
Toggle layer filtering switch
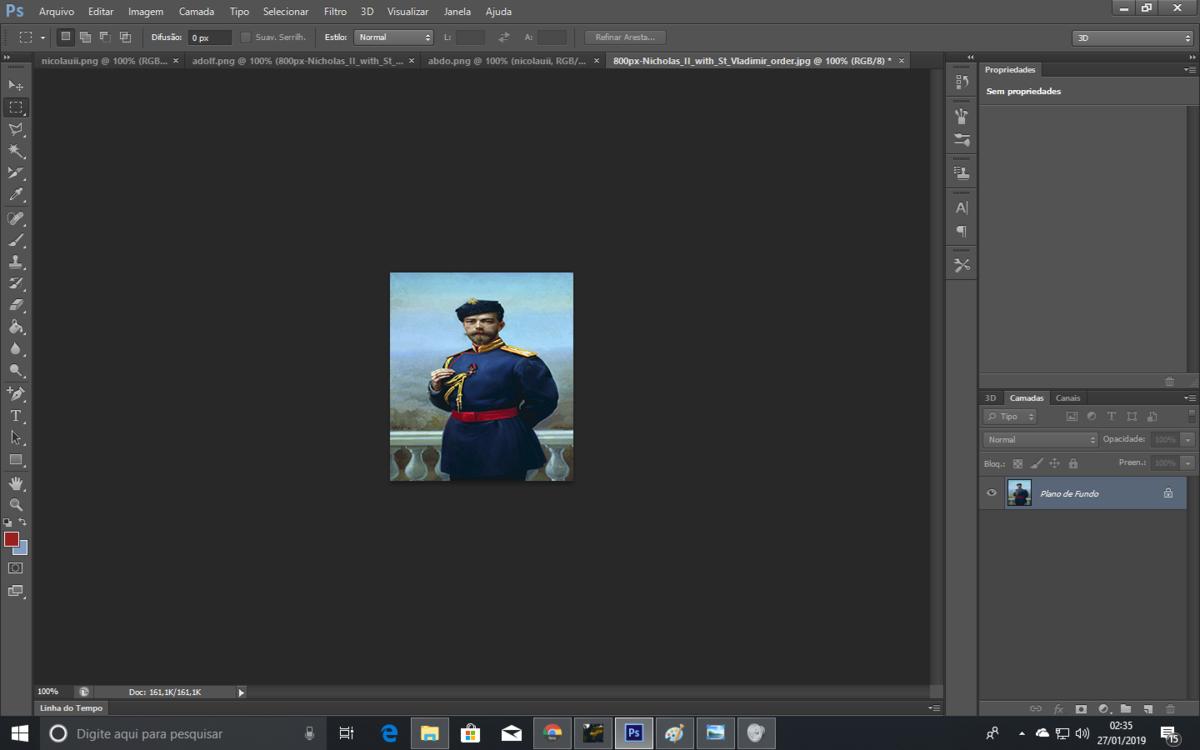[1191, 416]
